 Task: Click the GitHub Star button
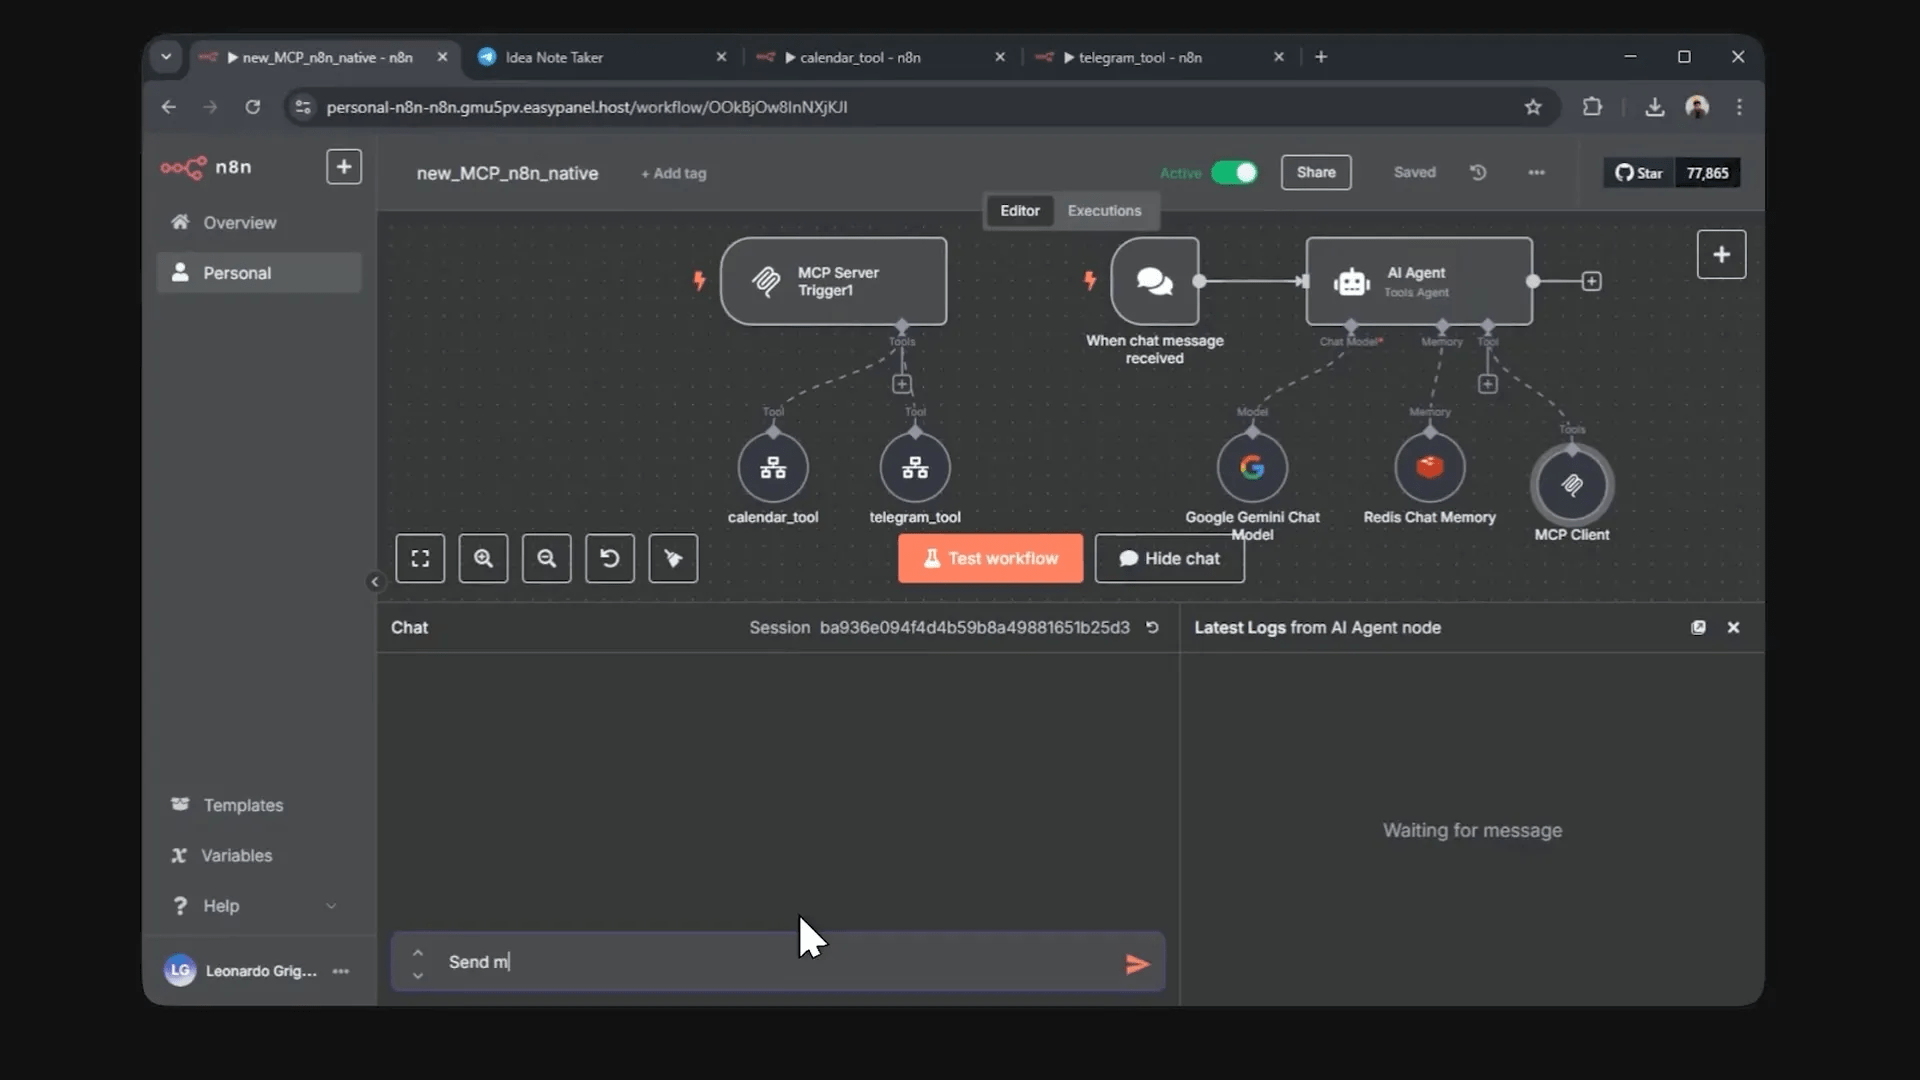1639,172
